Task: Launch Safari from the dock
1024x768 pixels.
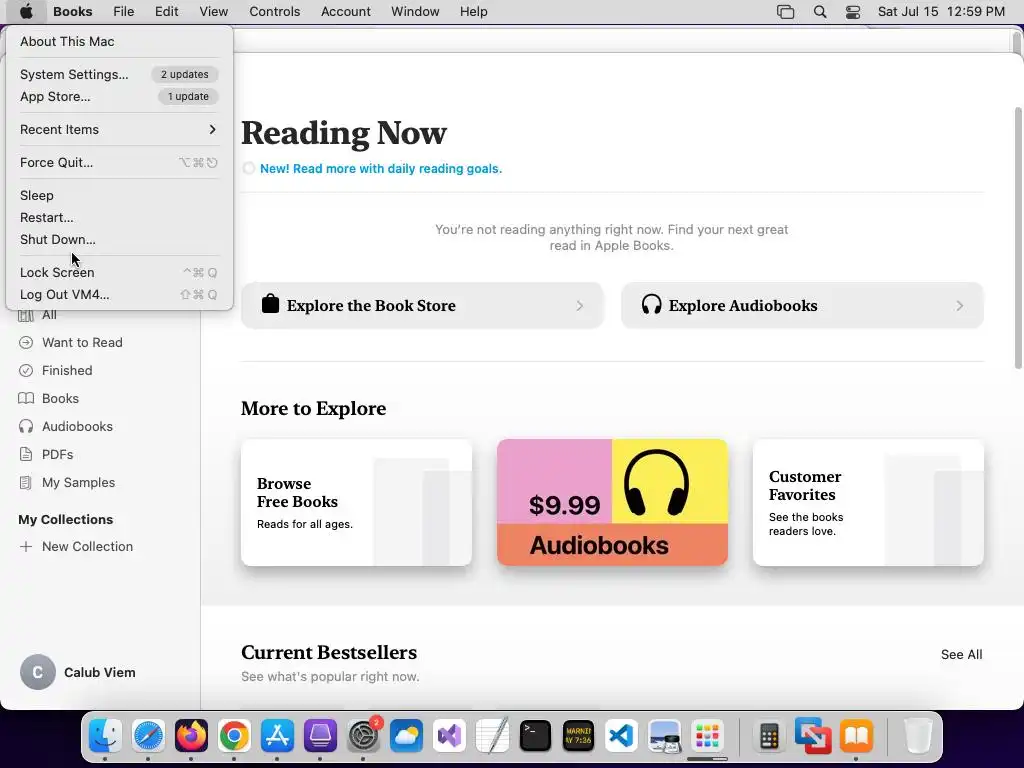Action: (148, 736)
